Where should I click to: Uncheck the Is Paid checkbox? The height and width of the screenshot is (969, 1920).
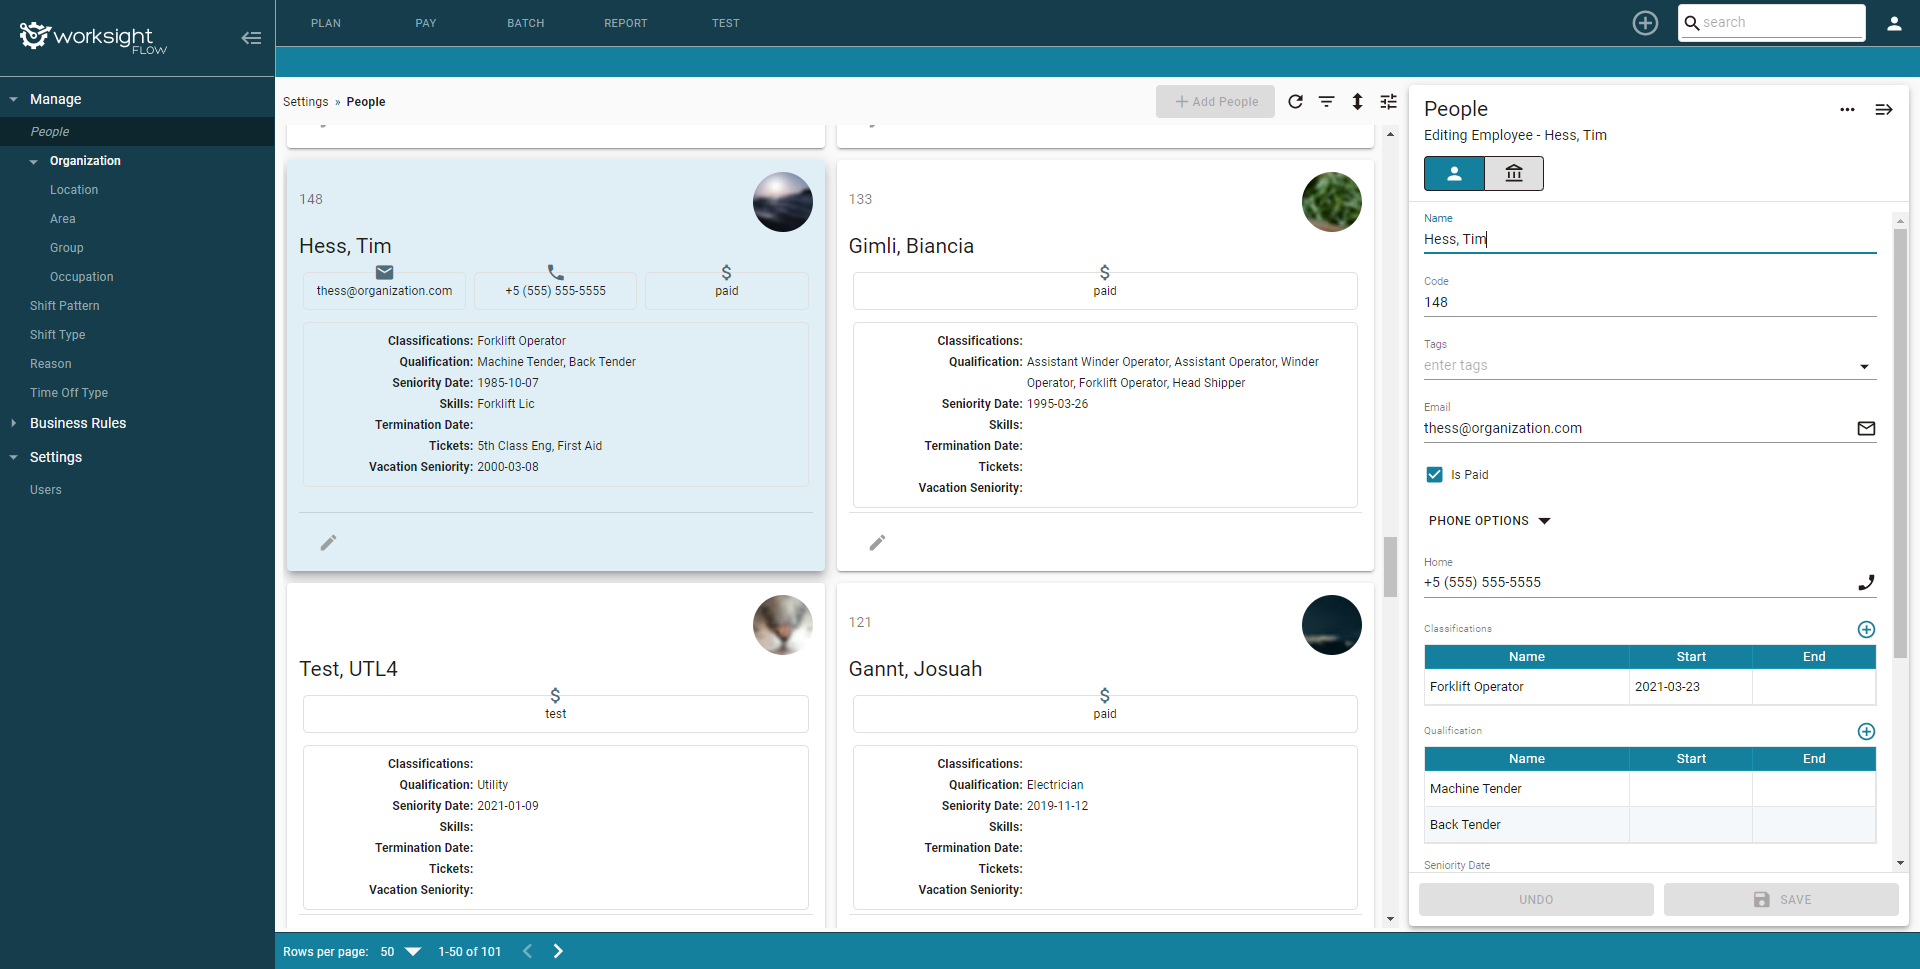click(x=1434, y=475)
